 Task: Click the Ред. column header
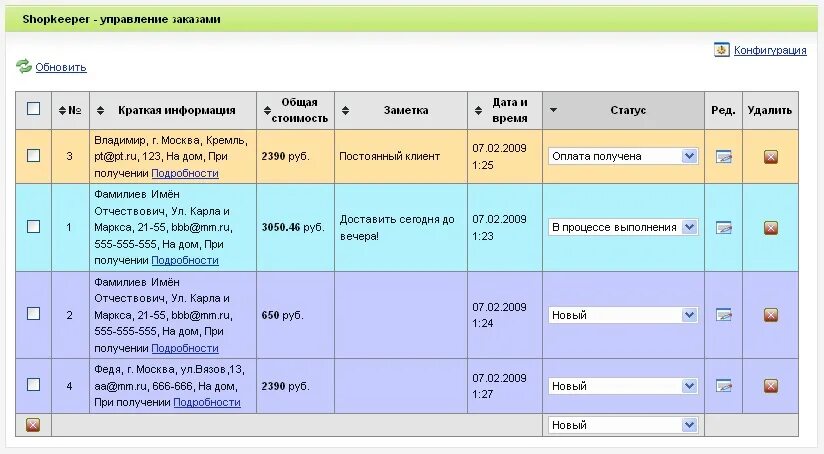point(723,110)
